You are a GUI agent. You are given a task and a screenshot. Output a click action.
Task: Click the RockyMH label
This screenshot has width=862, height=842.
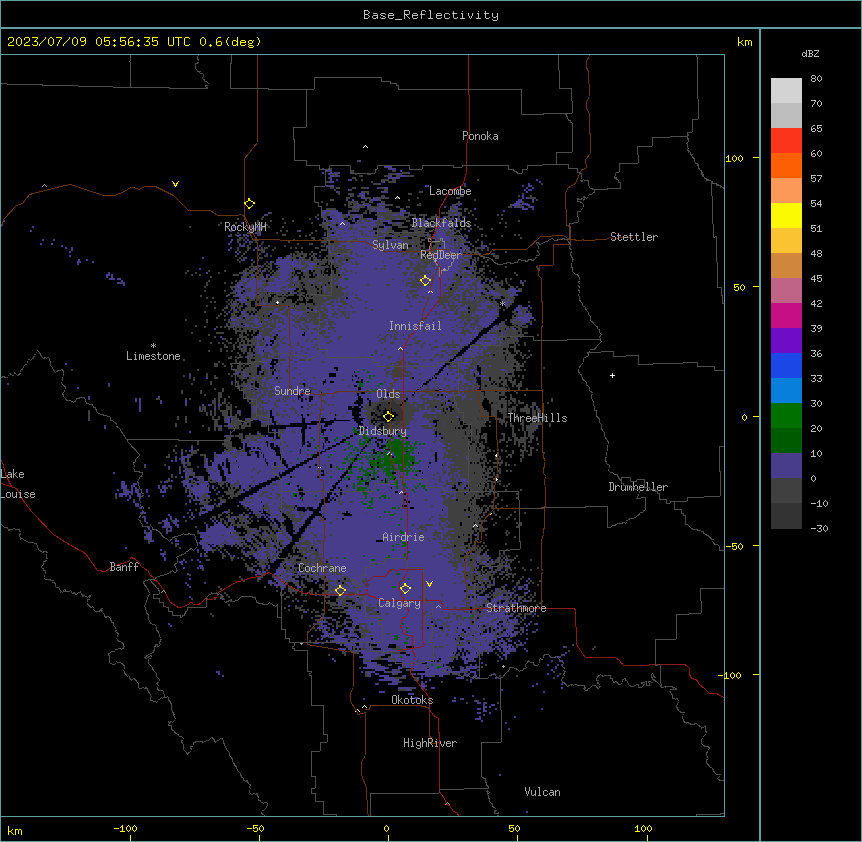245,227
